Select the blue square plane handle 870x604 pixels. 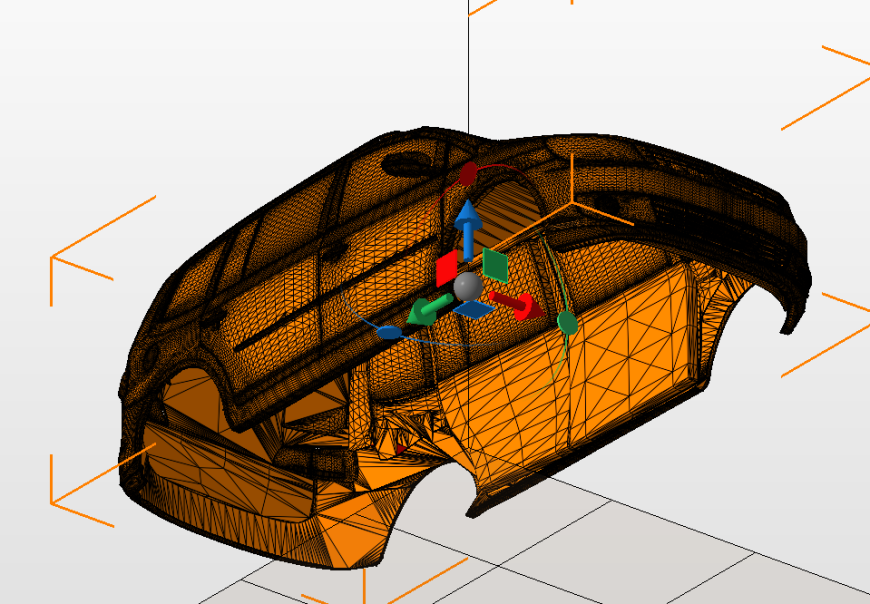(x=474, y=310)
